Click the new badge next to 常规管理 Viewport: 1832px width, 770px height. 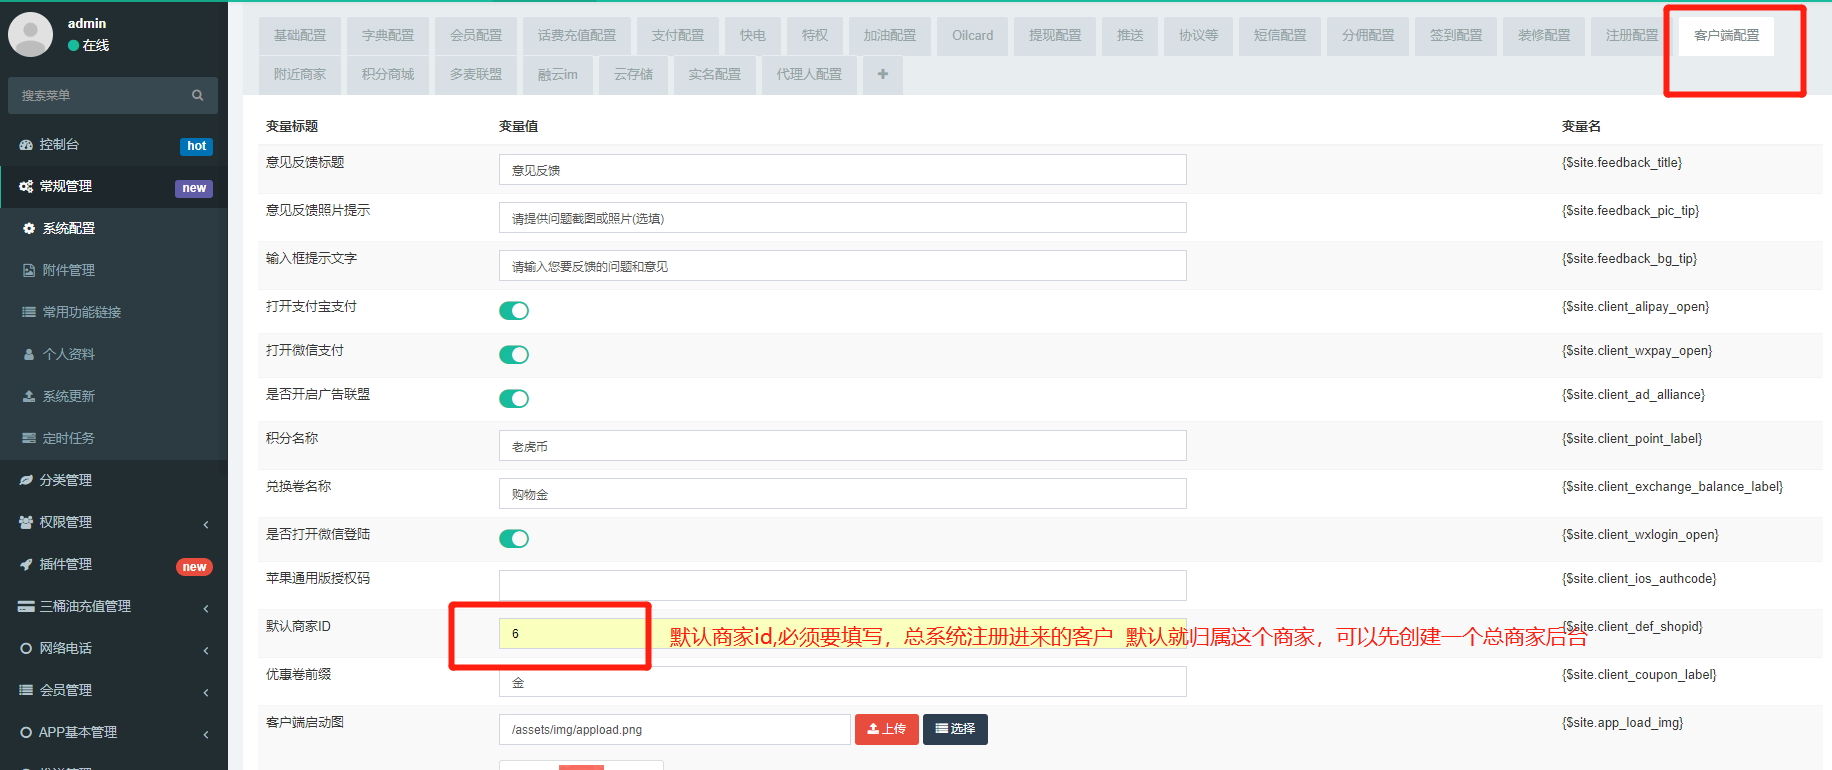point(194,188)
